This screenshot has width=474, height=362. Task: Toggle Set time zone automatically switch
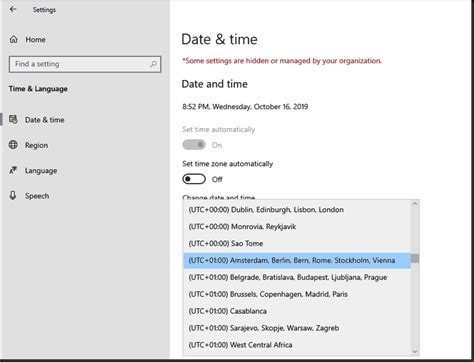pyautogui.click(x=194, y=179)
